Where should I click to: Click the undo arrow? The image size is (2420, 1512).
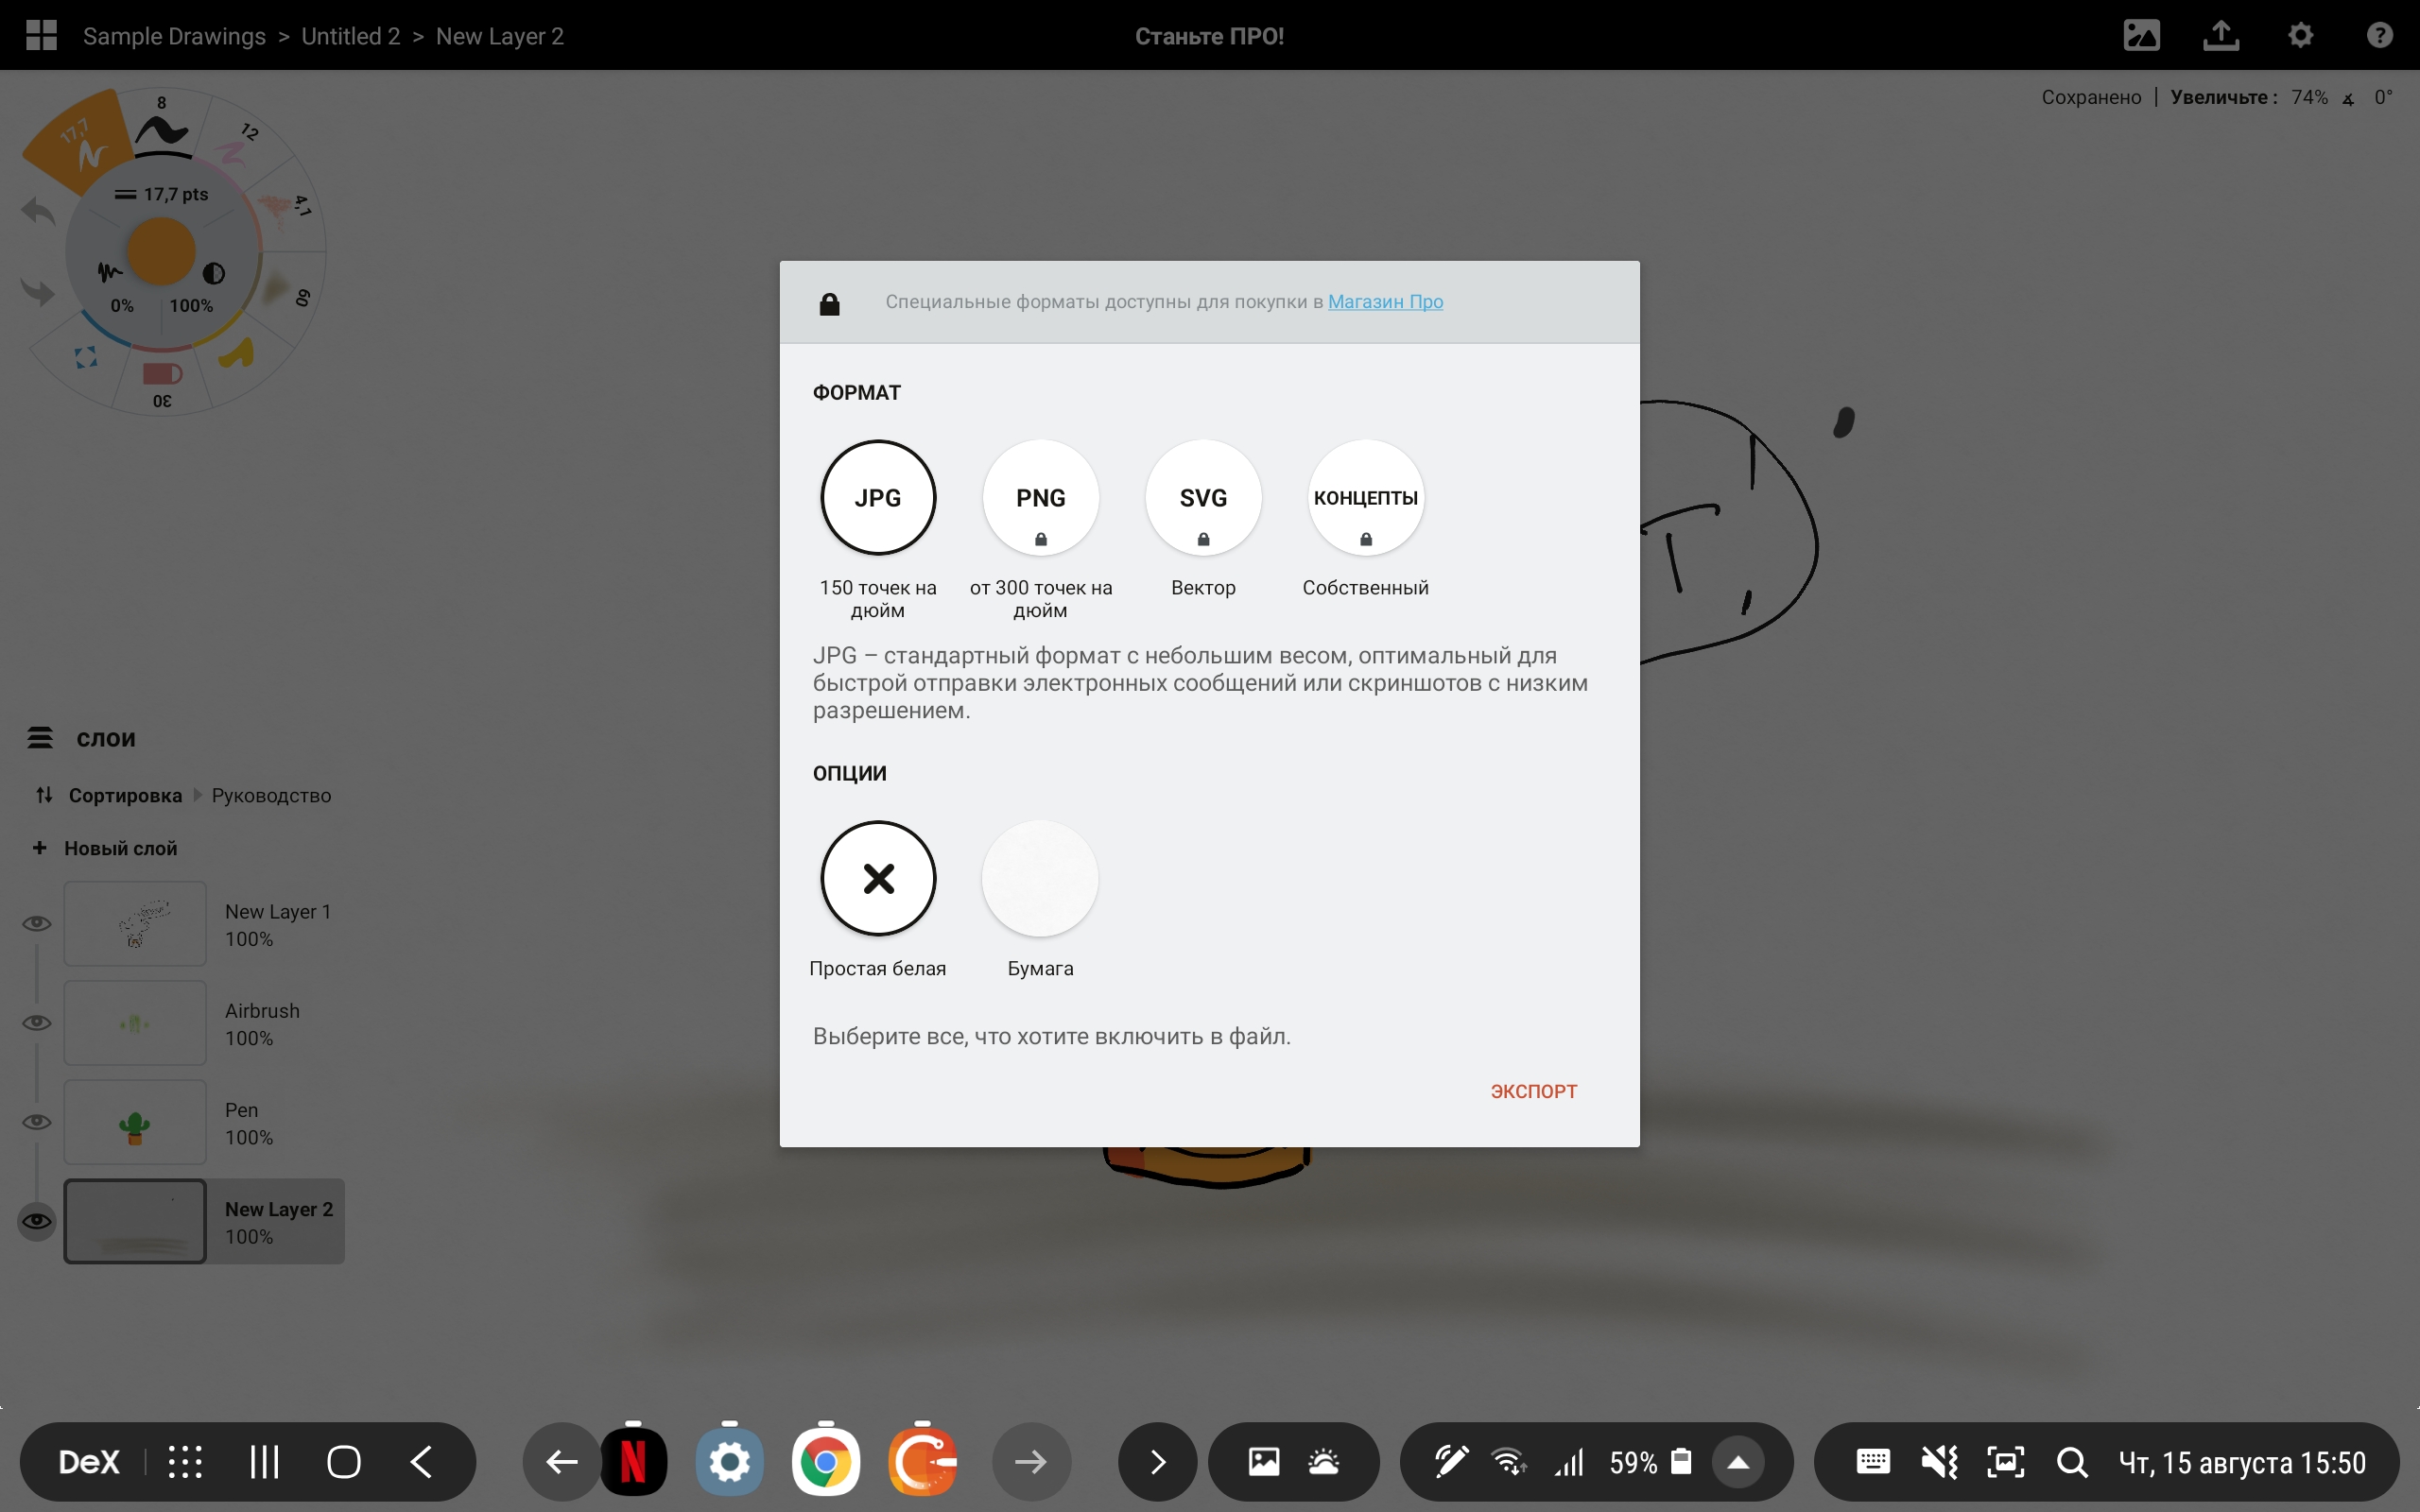pyautogui.click(x=38, y=211)
